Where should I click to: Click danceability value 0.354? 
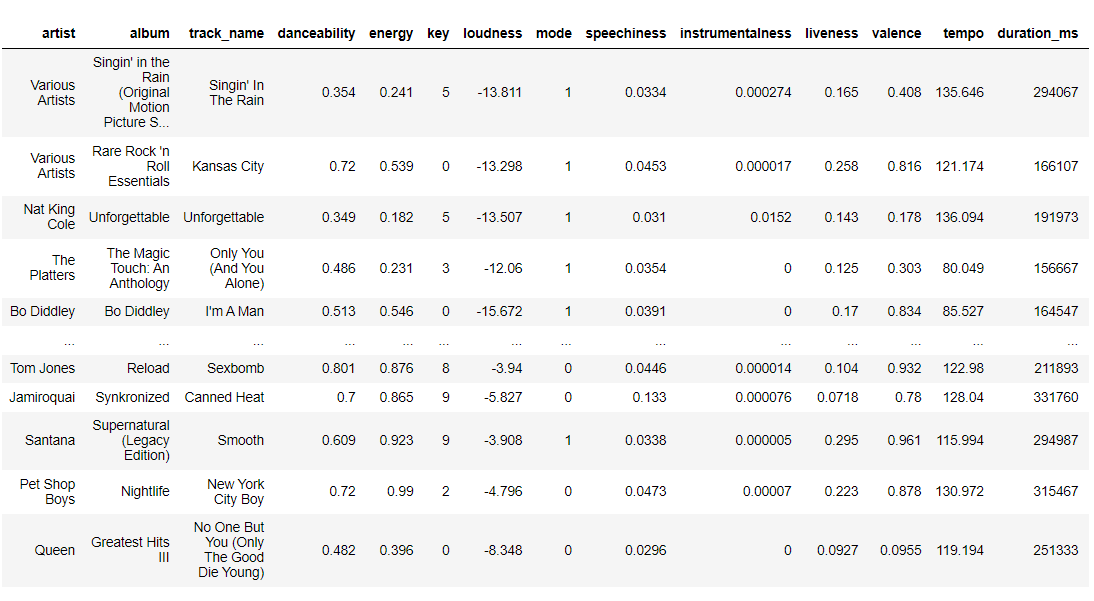[x=338, y=92]
